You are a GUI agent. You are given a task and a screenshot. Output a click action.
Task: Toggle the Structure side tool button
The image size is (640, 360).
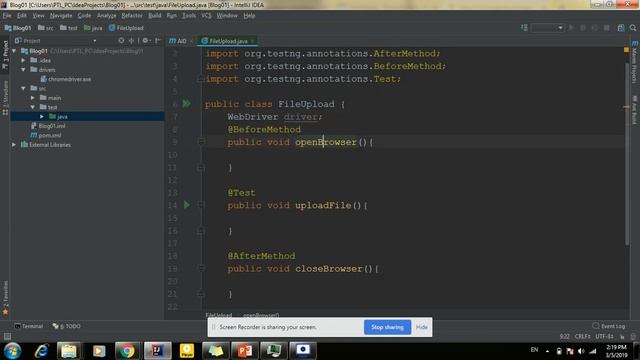pos(5,98)
